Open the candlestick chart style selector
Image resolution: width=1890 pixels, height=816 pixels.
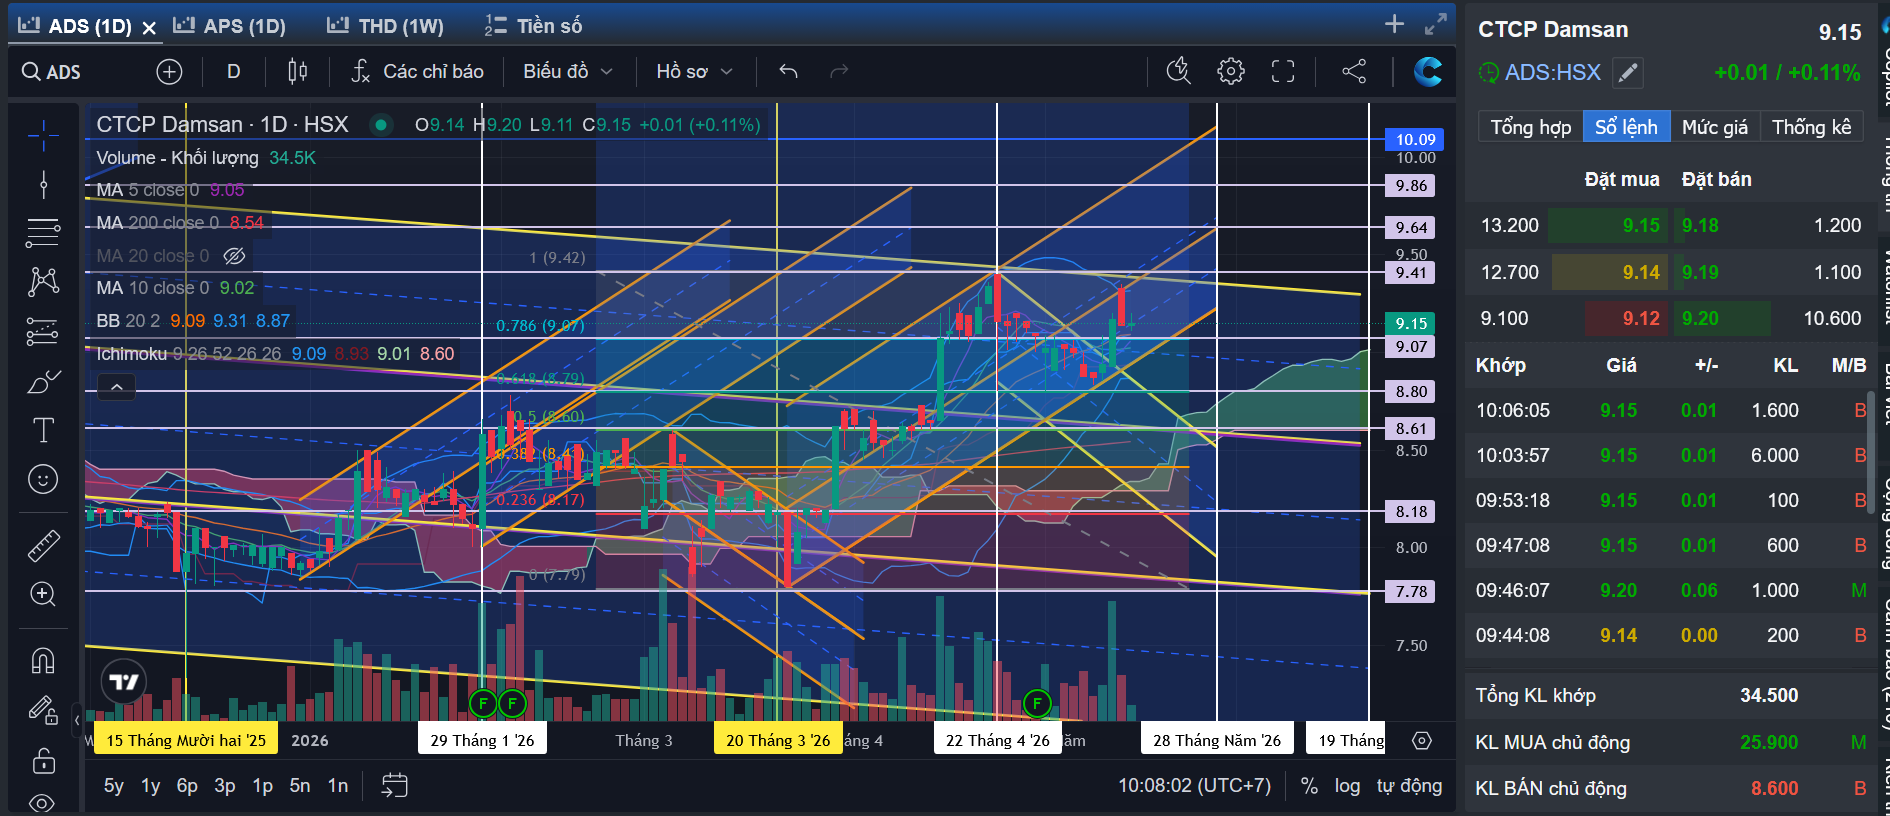pos(297,72)
